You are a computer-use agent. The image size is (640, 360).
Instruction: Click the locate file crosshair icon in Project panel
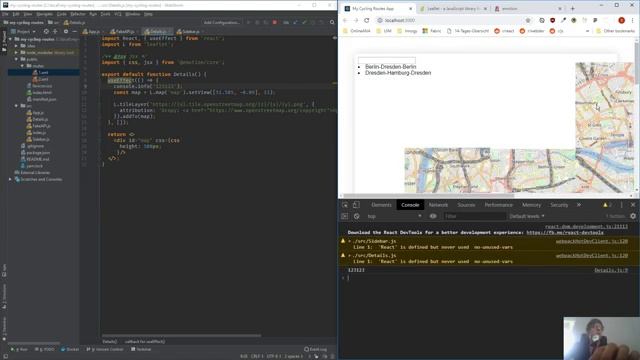pyautogui.click(x=46, y=31)
